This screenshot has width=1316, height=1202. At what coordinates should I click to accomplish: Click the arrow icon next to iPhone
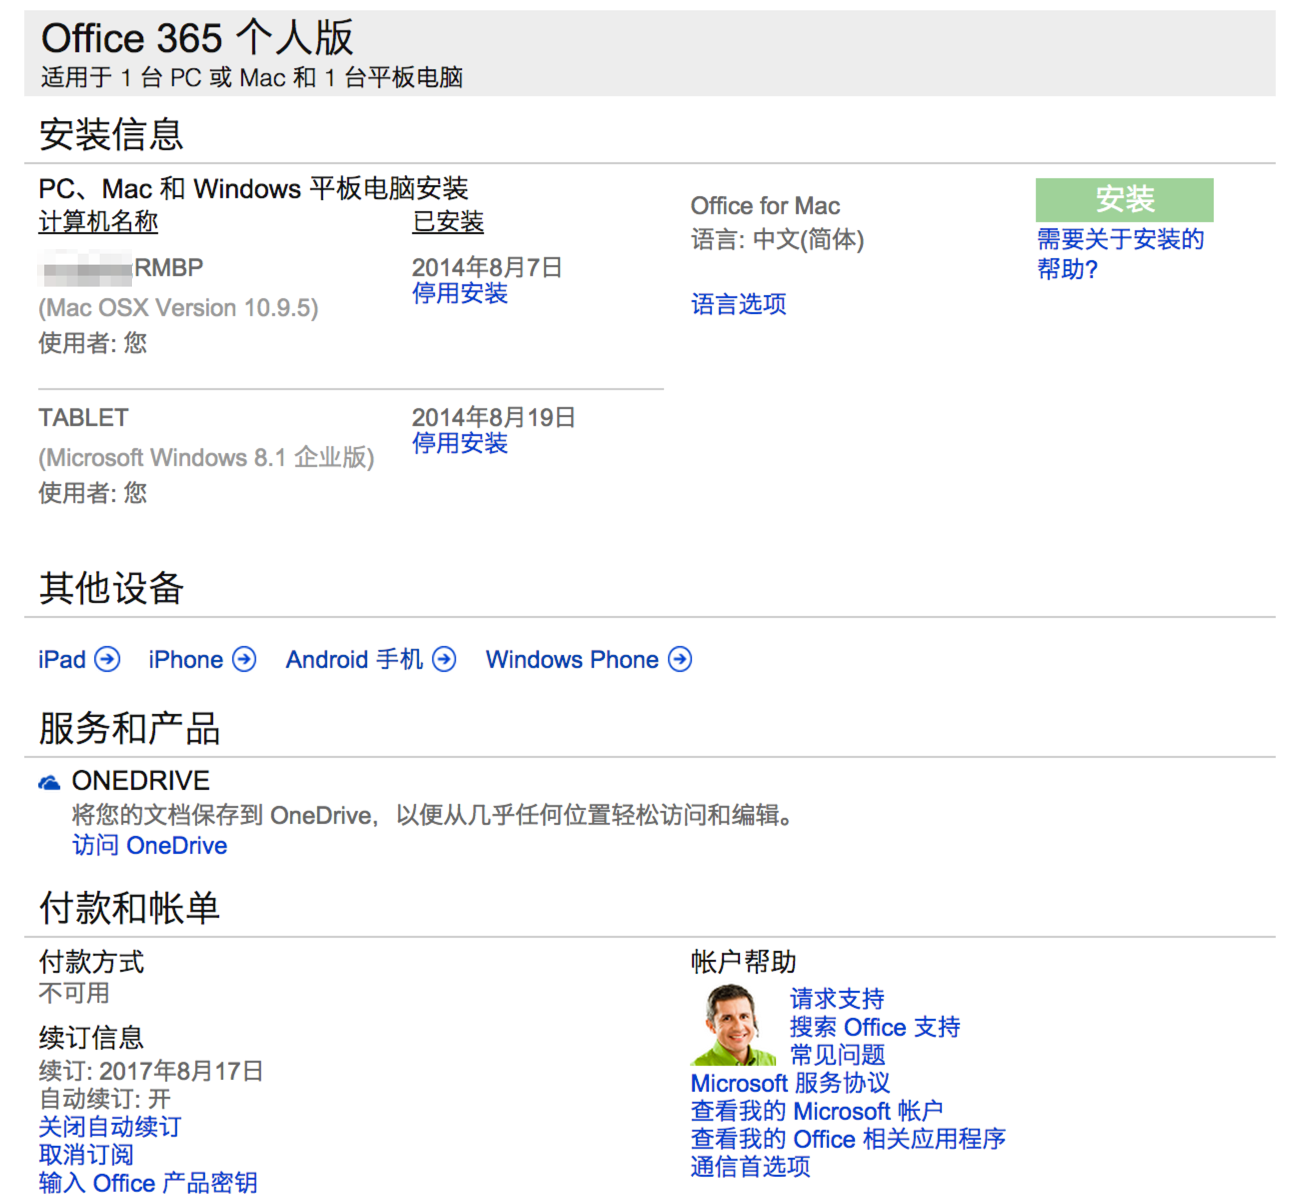(x=244, y=660)
